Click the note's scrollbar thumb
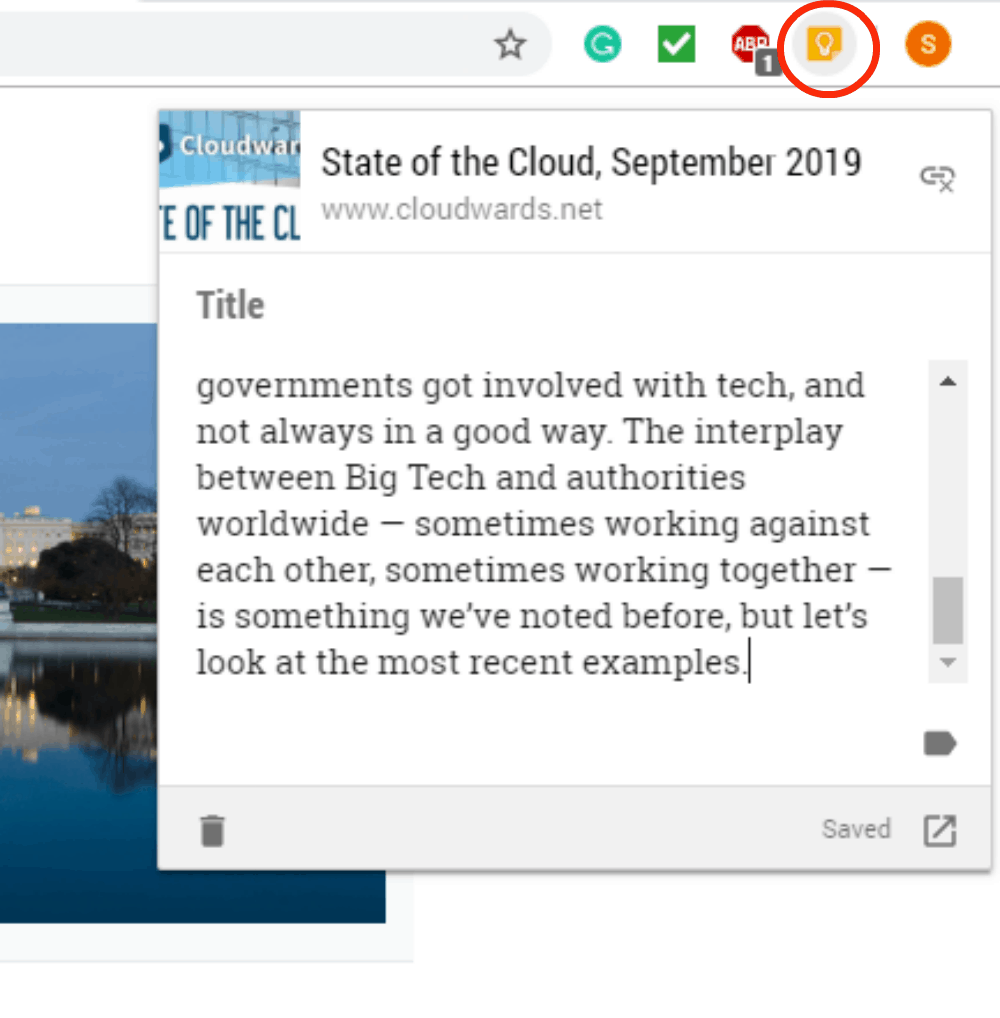Image resolution: width=1000 pixels, height=1018 pixels. click(948, 610)
